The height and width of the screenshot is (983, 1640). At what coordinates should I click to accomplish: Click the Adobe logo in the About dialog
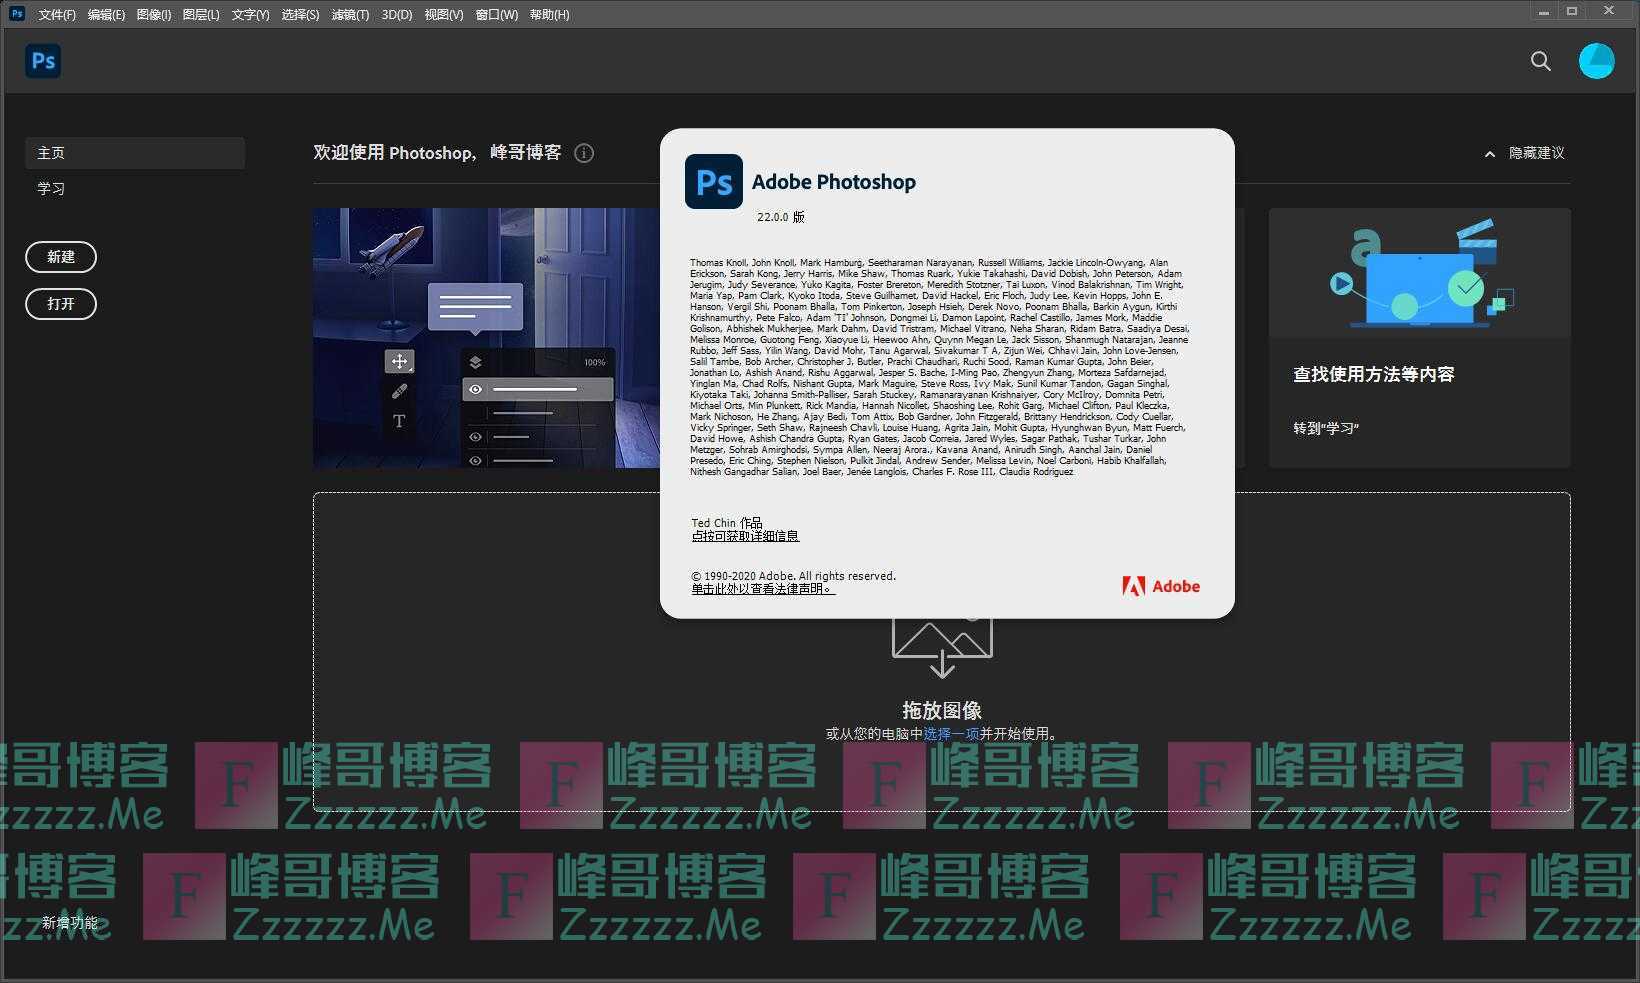[x=1161, y=586]
